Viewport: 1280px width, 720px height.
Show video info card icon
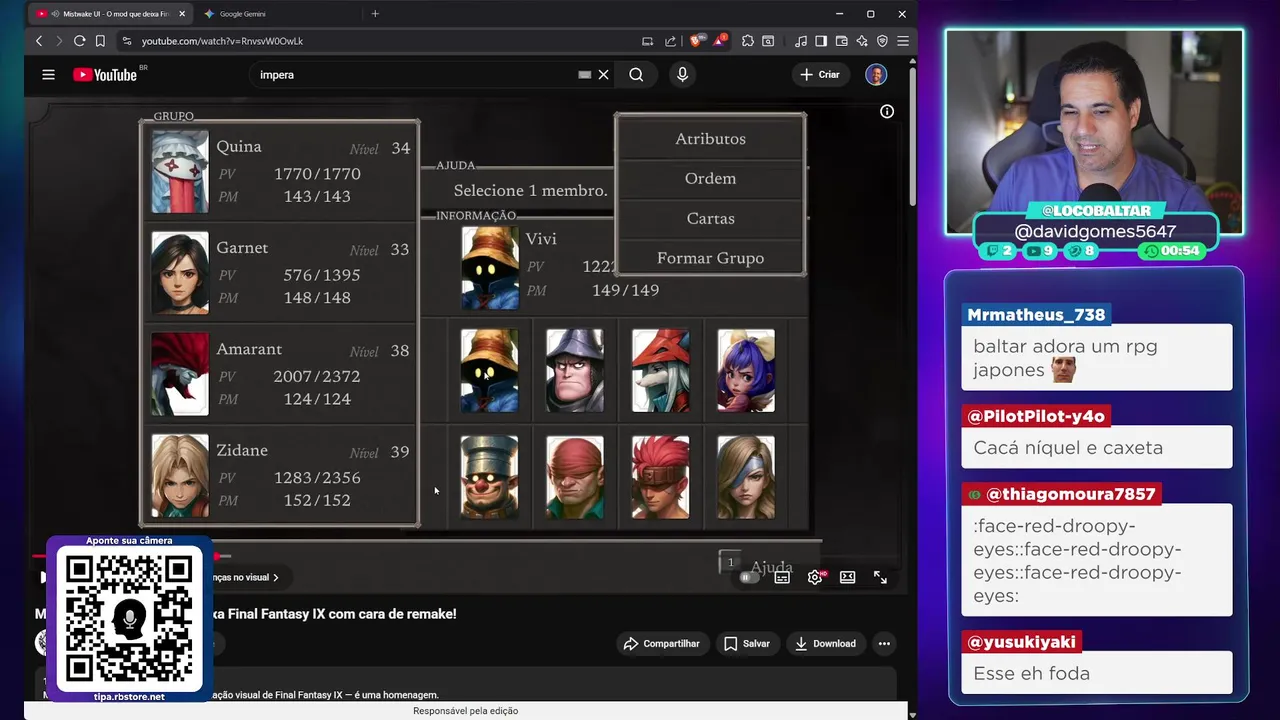point(887,111)
